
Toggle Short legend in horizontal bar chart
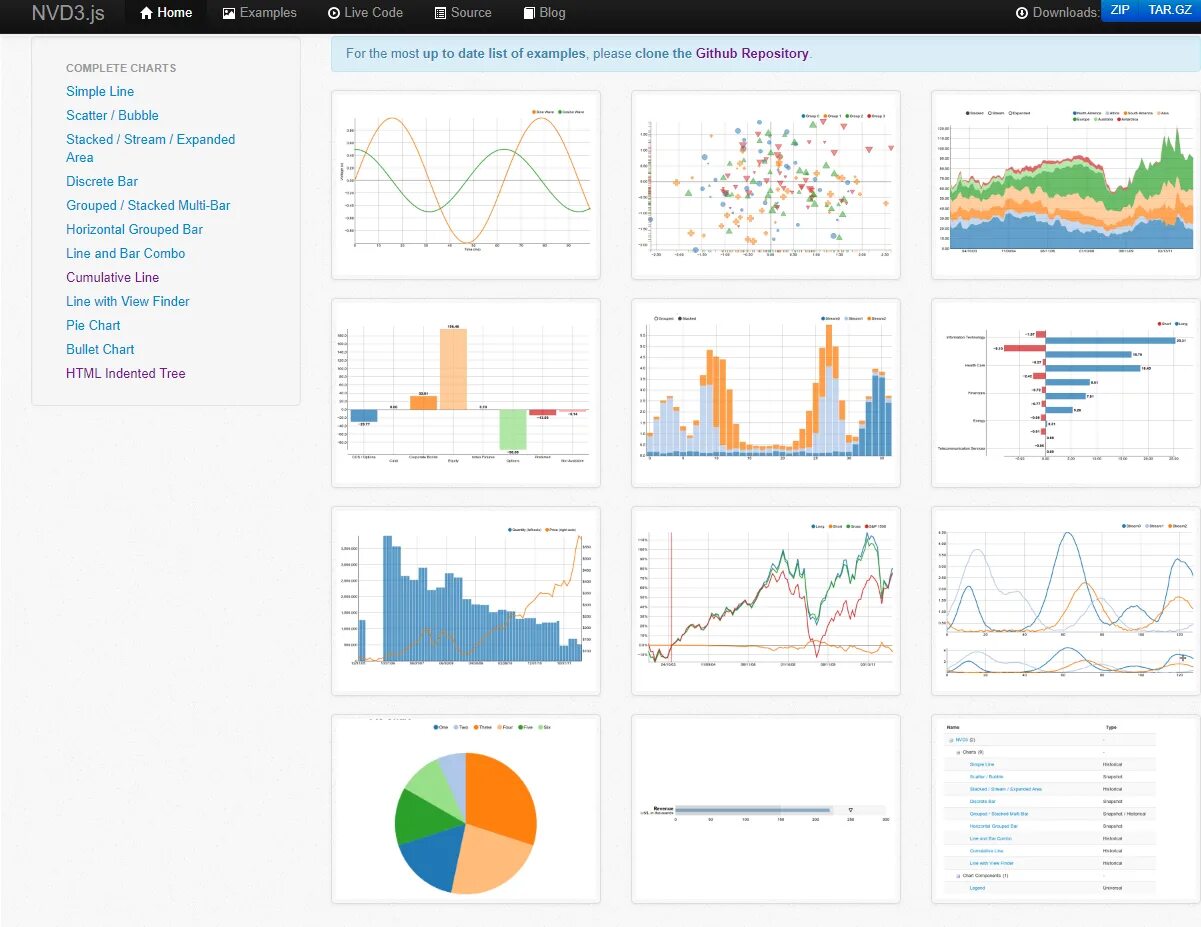1163,324
